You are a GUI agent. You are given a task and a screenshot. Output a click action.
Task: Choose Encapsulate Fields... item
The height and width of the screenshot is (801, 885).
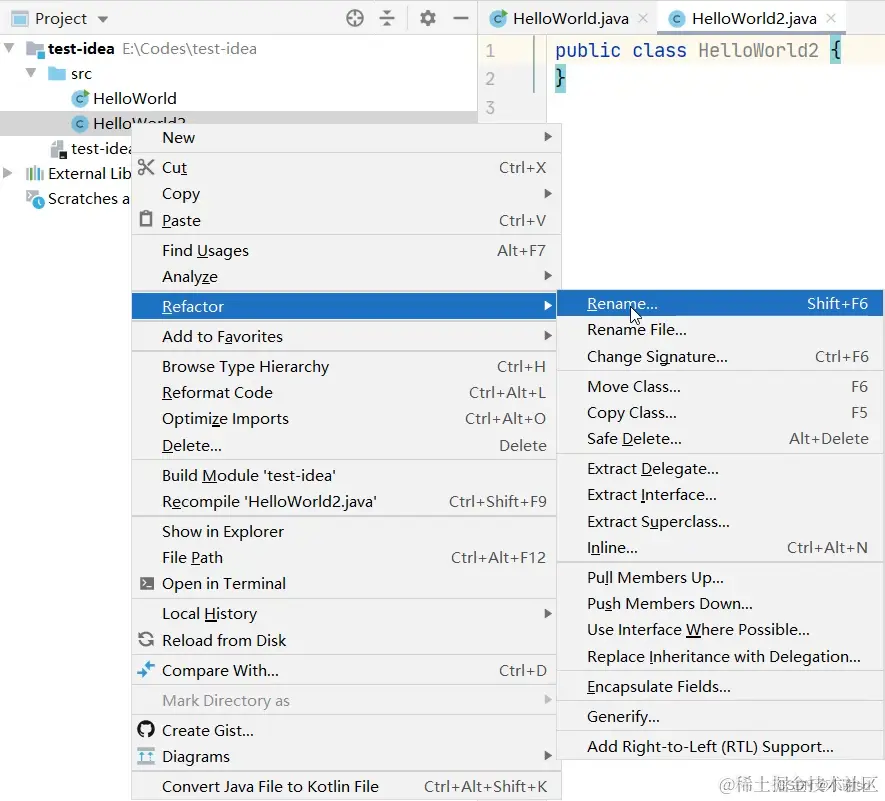click(720, 686)
